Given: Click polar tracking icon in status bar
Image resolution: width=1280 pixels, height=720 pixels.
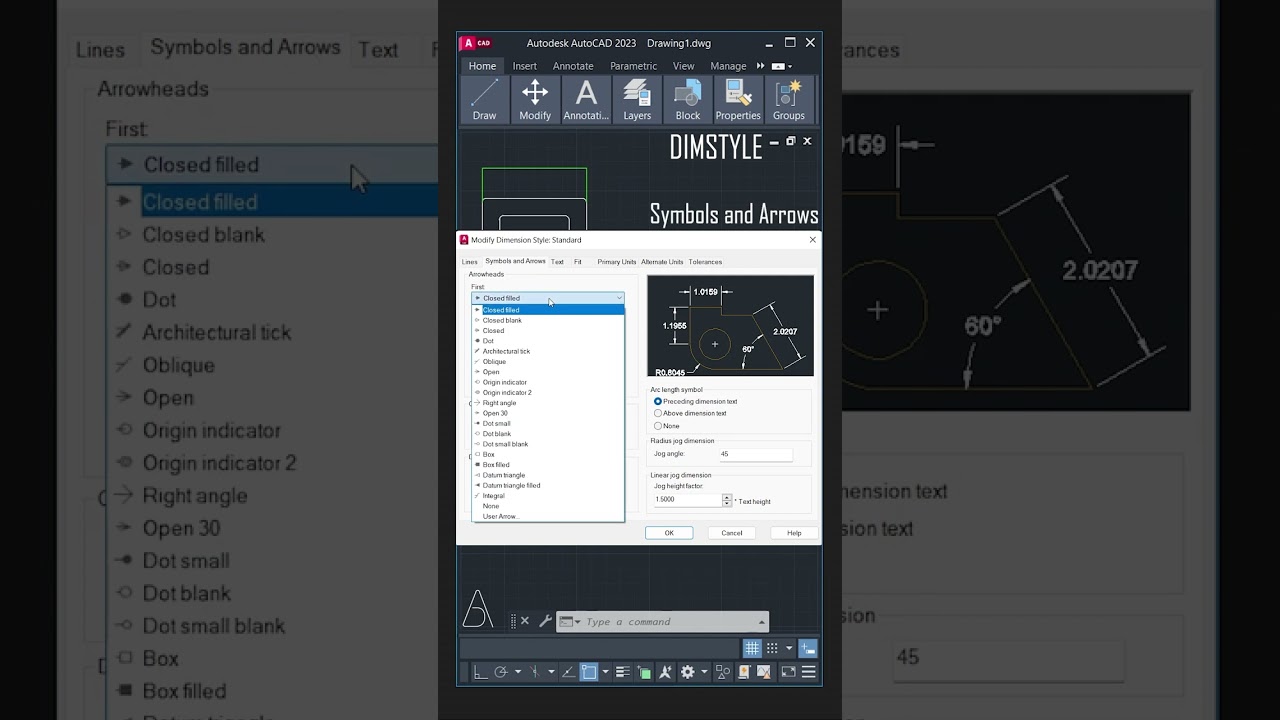Looking at the screenshot, I should [501, 672].
